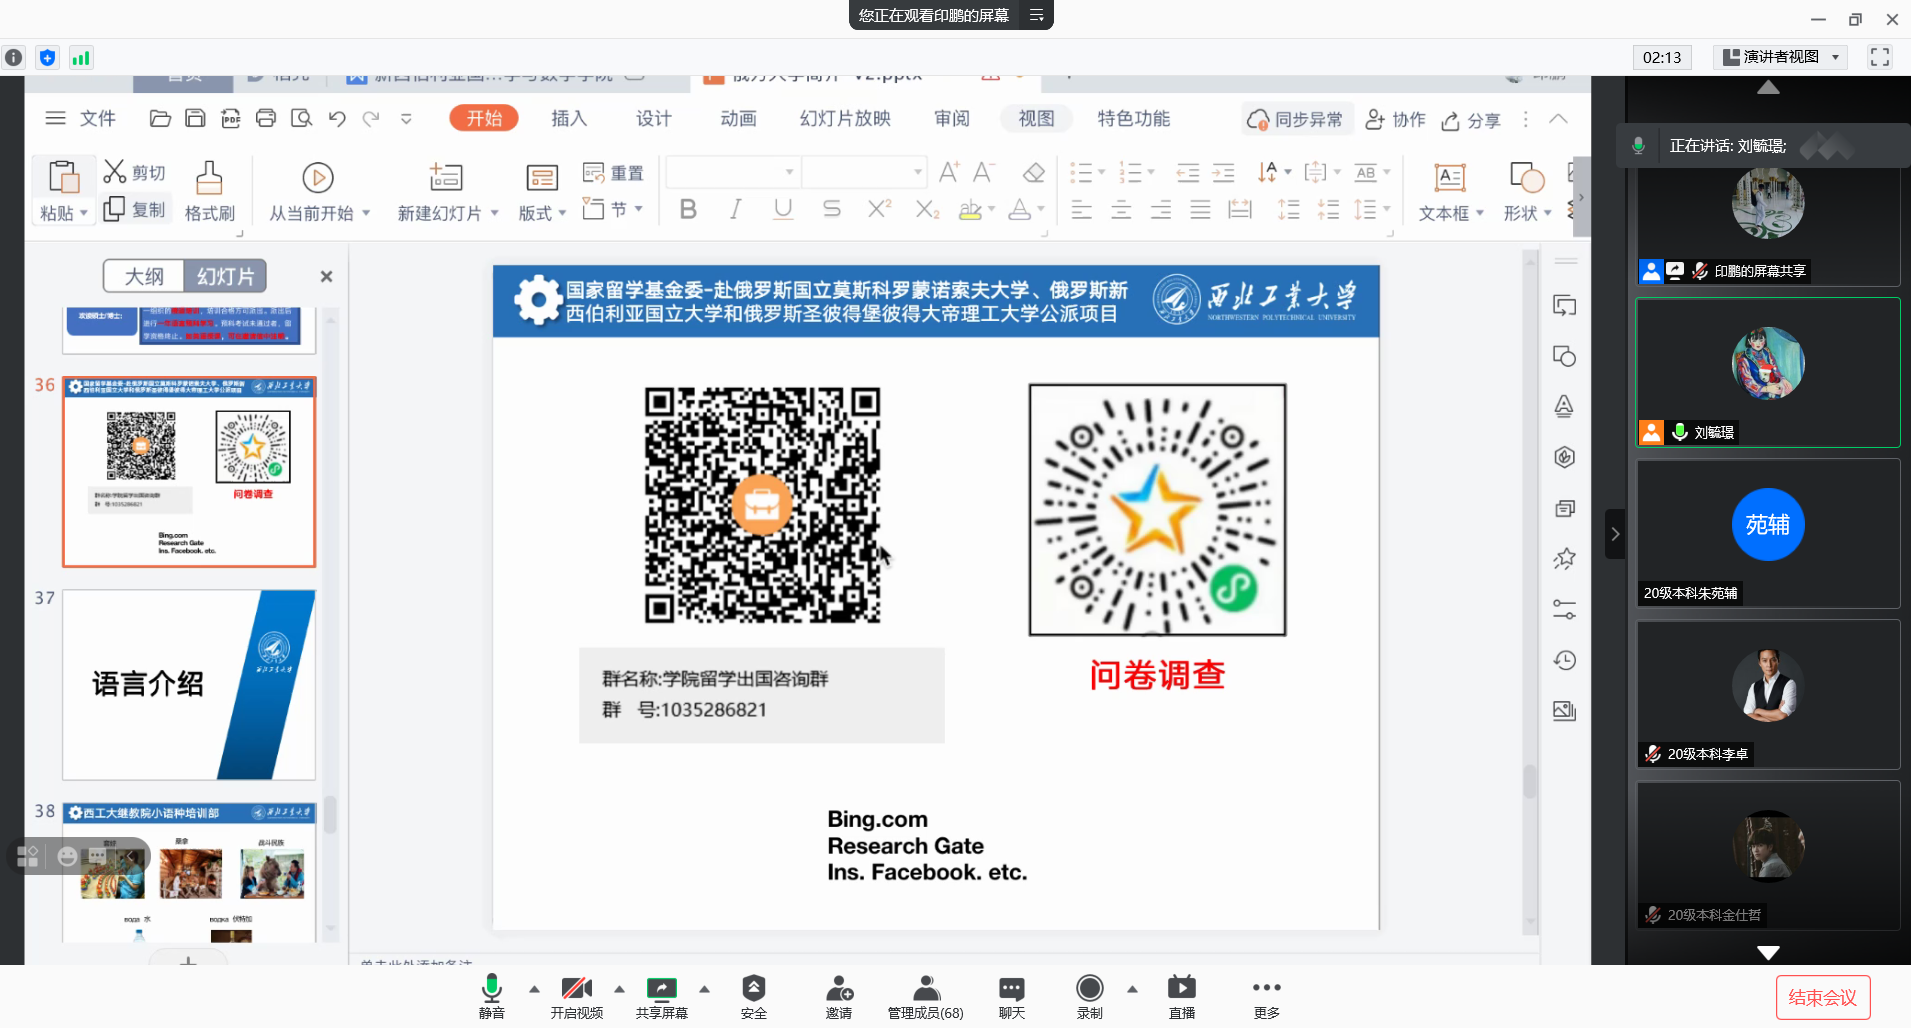Viewport: 1911px width, 1028px height.
Task: Open the Insert ribbon tab
Action: pyautogui.click(x=568, y=119)
